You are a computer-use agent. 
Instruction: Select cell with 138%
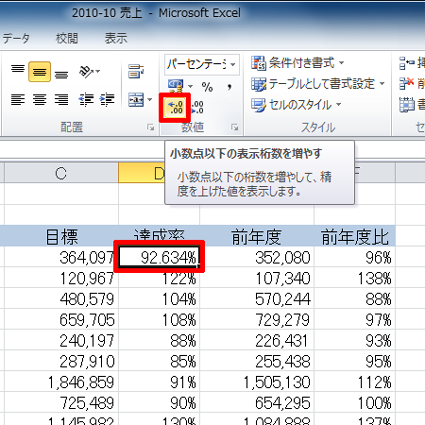coord(355,278)
